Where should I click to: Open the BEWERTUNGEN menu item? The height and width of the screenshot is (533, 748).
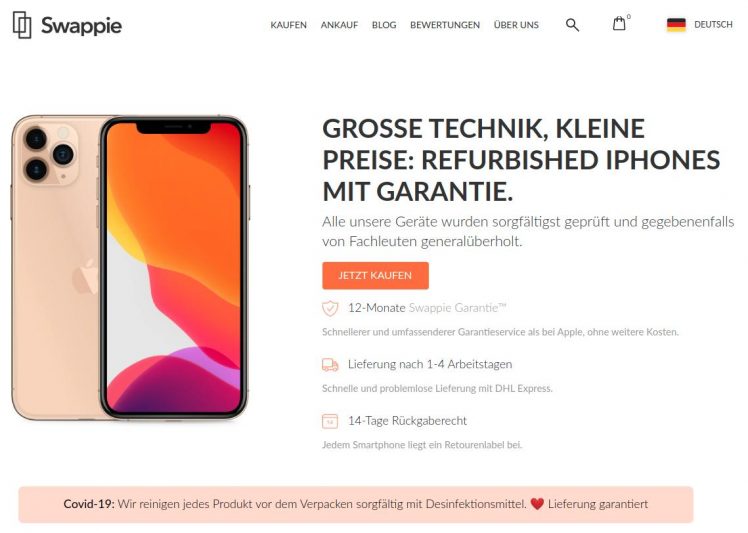tap(445, 25)
